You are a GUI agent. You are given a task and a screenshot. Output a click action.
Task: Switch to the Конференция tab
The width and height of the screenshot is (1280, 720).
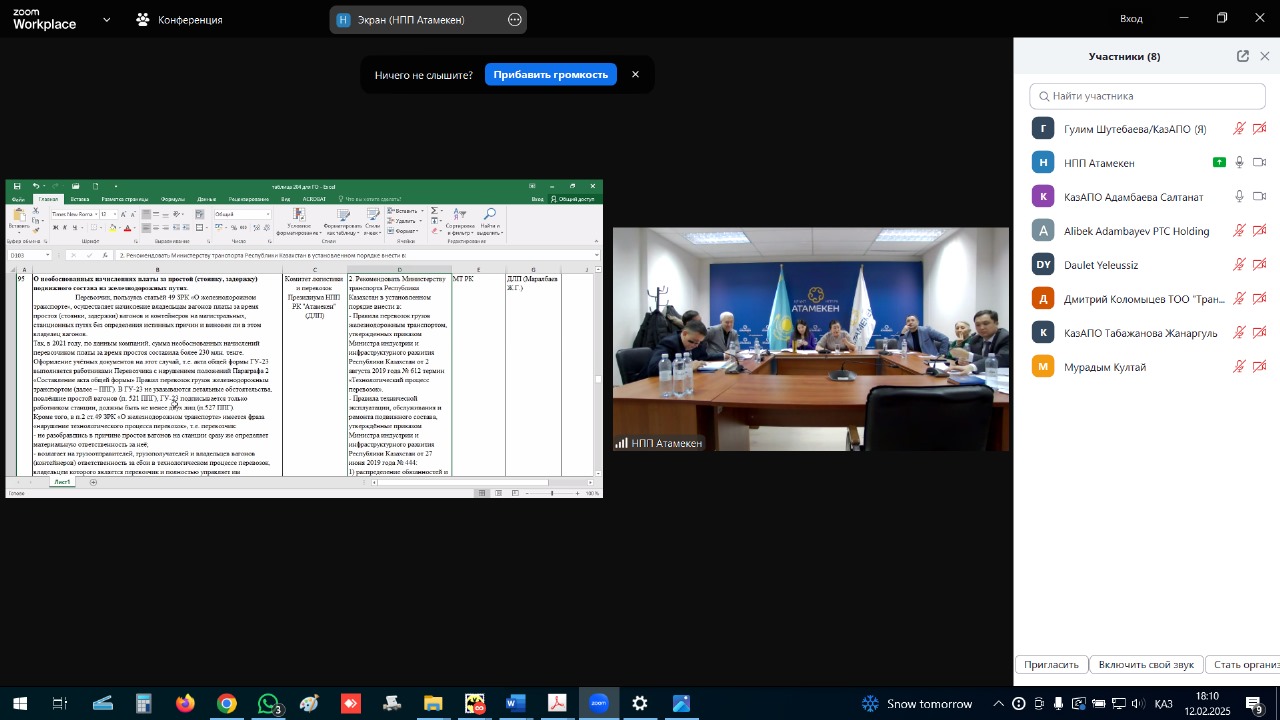(x=179, y=19)
